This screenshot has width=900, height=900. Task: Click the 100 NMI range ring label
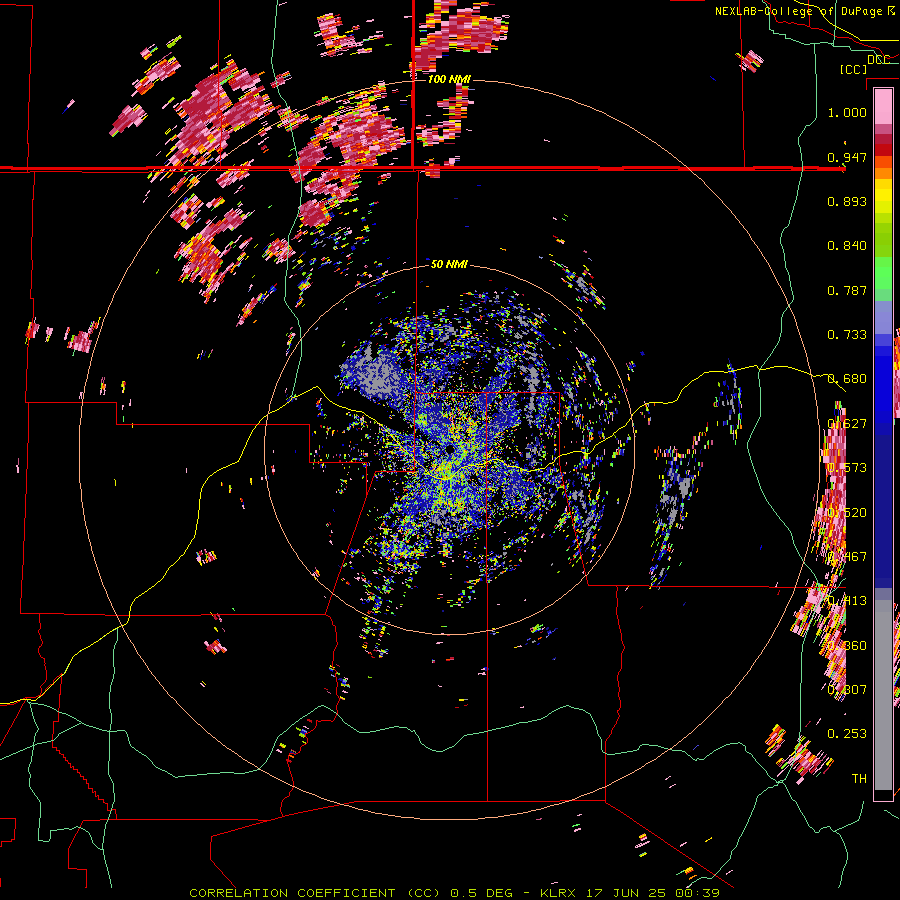[x=449, y=79]
